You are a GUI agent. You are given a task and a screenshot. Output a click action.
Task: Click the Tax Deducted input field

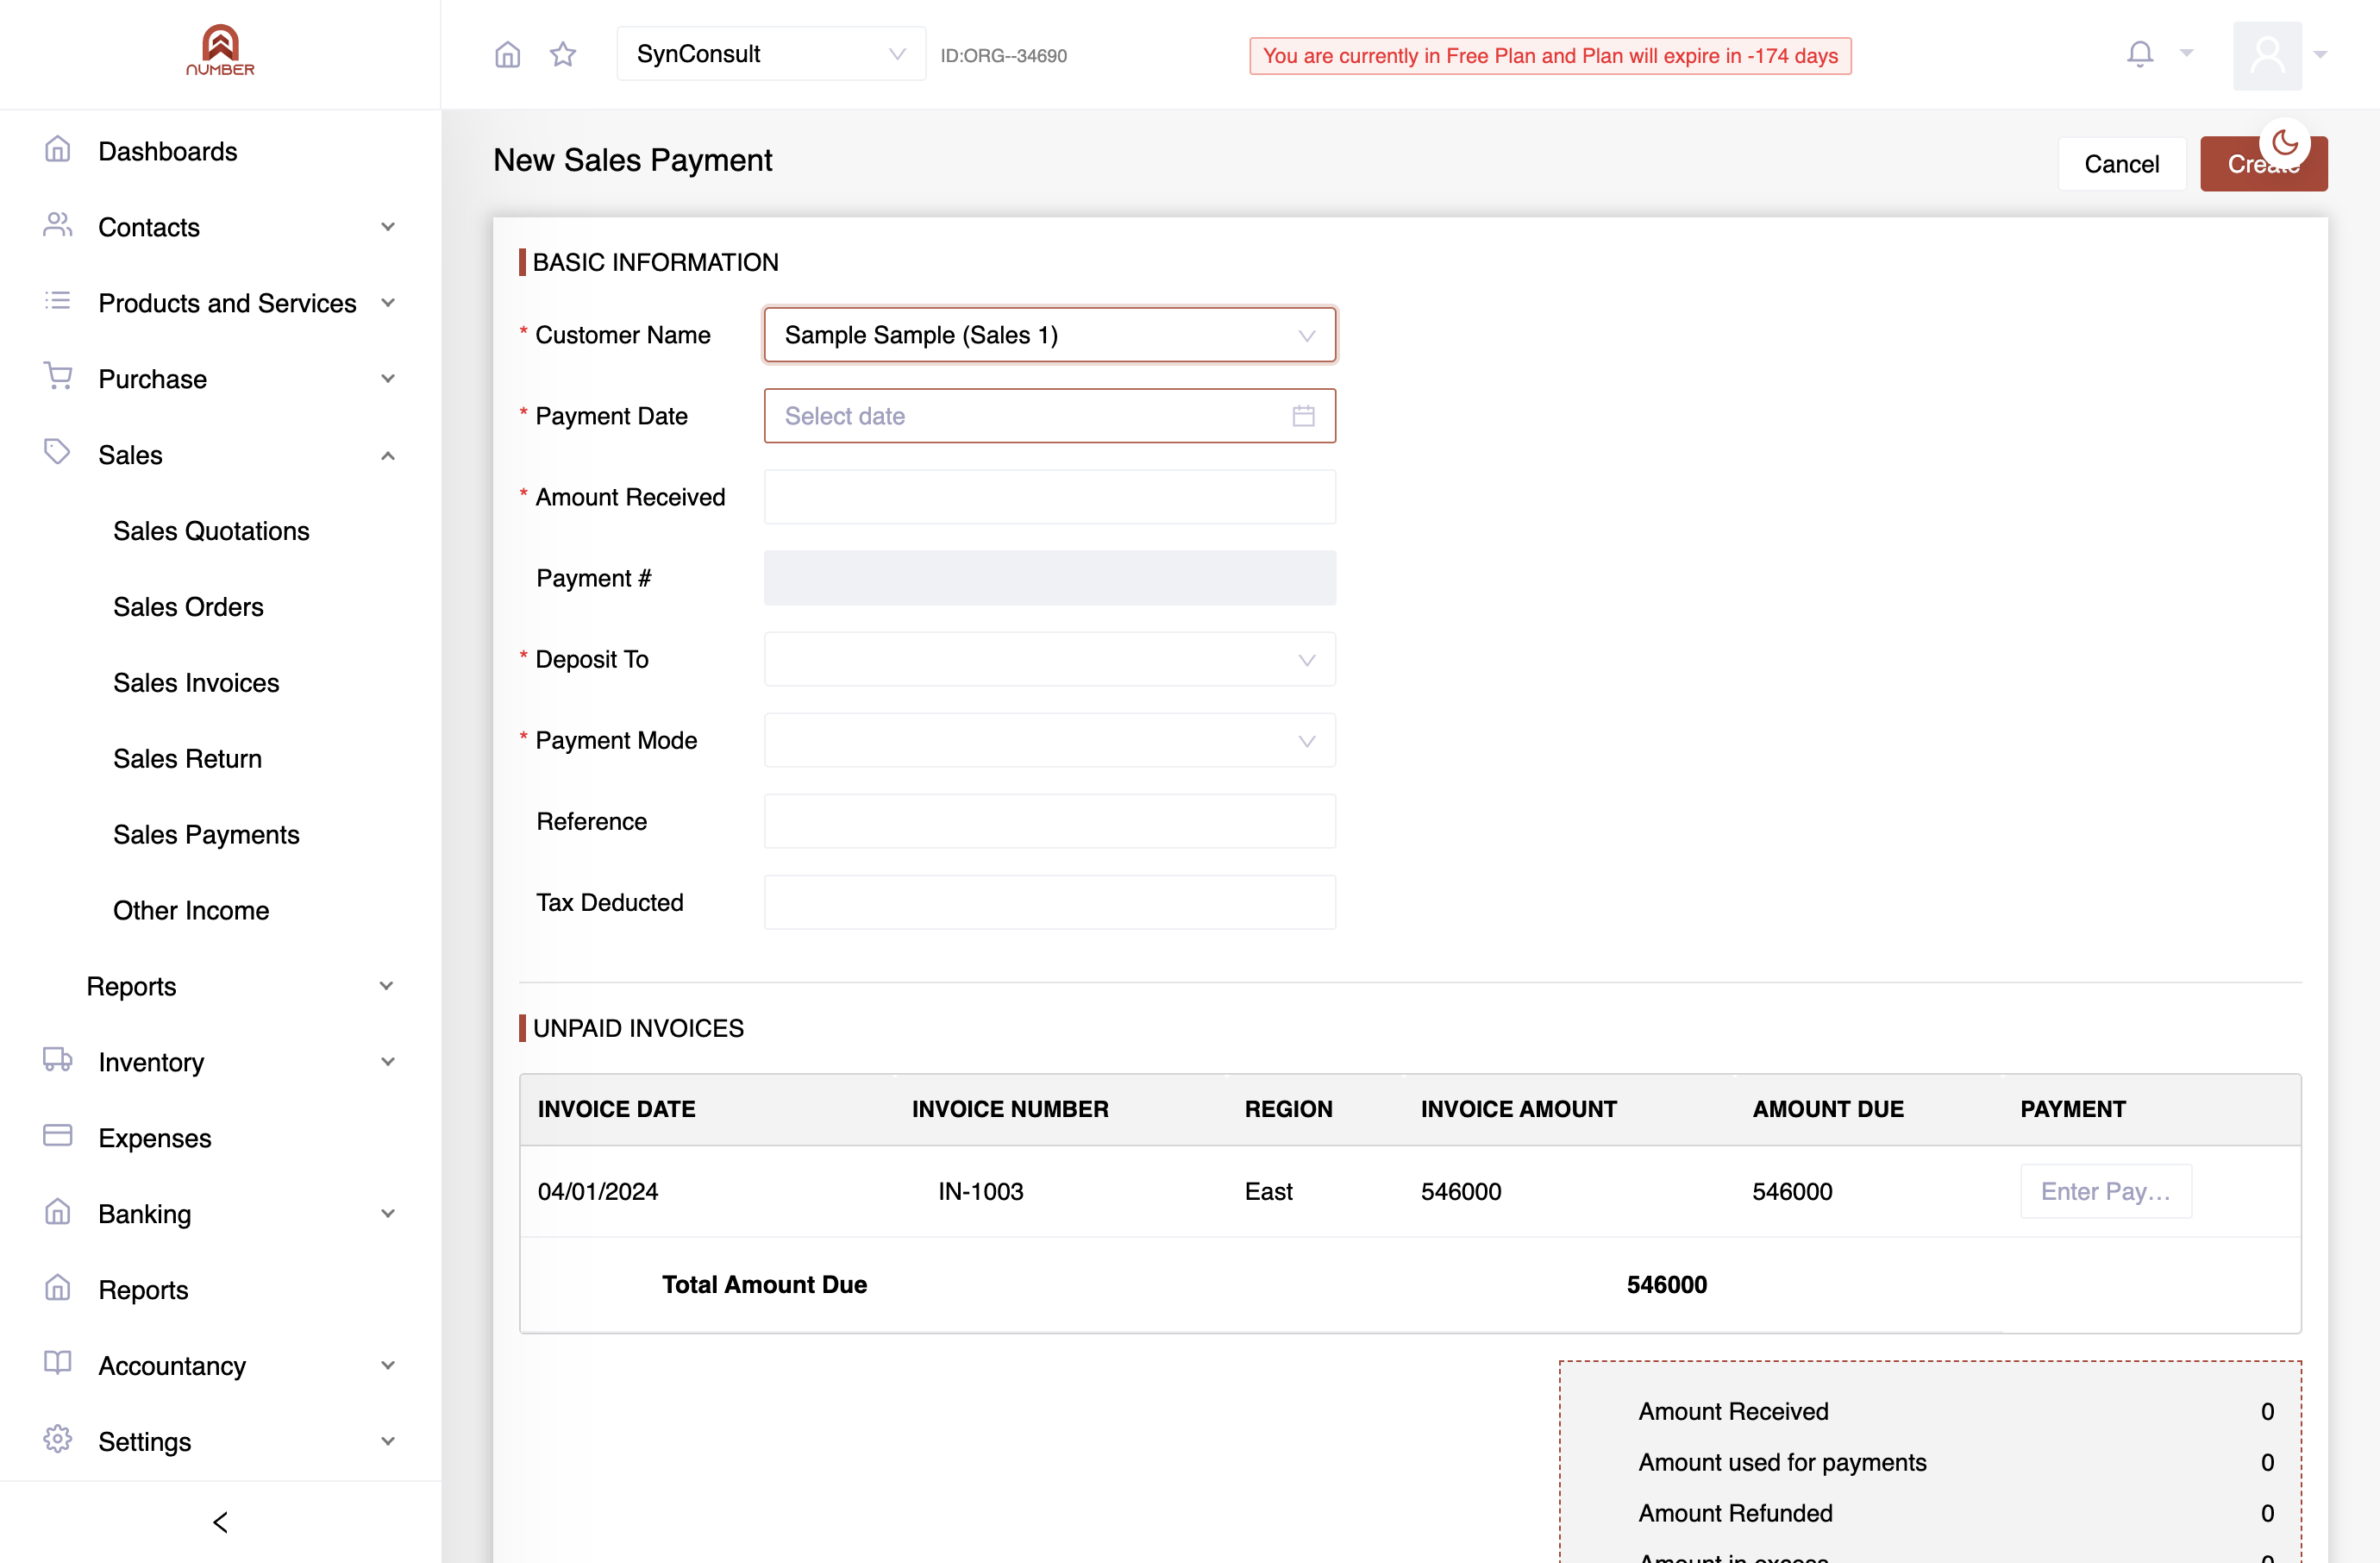1050,902
